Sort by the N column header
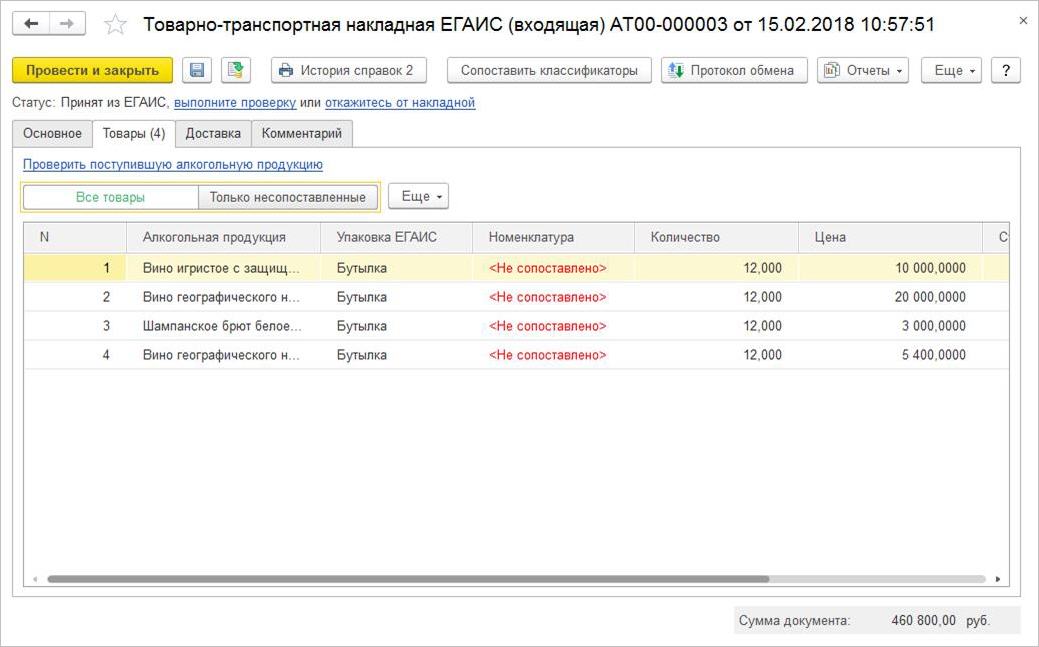Viewport: 1039px width, 647px height. [x=75, y=237]
